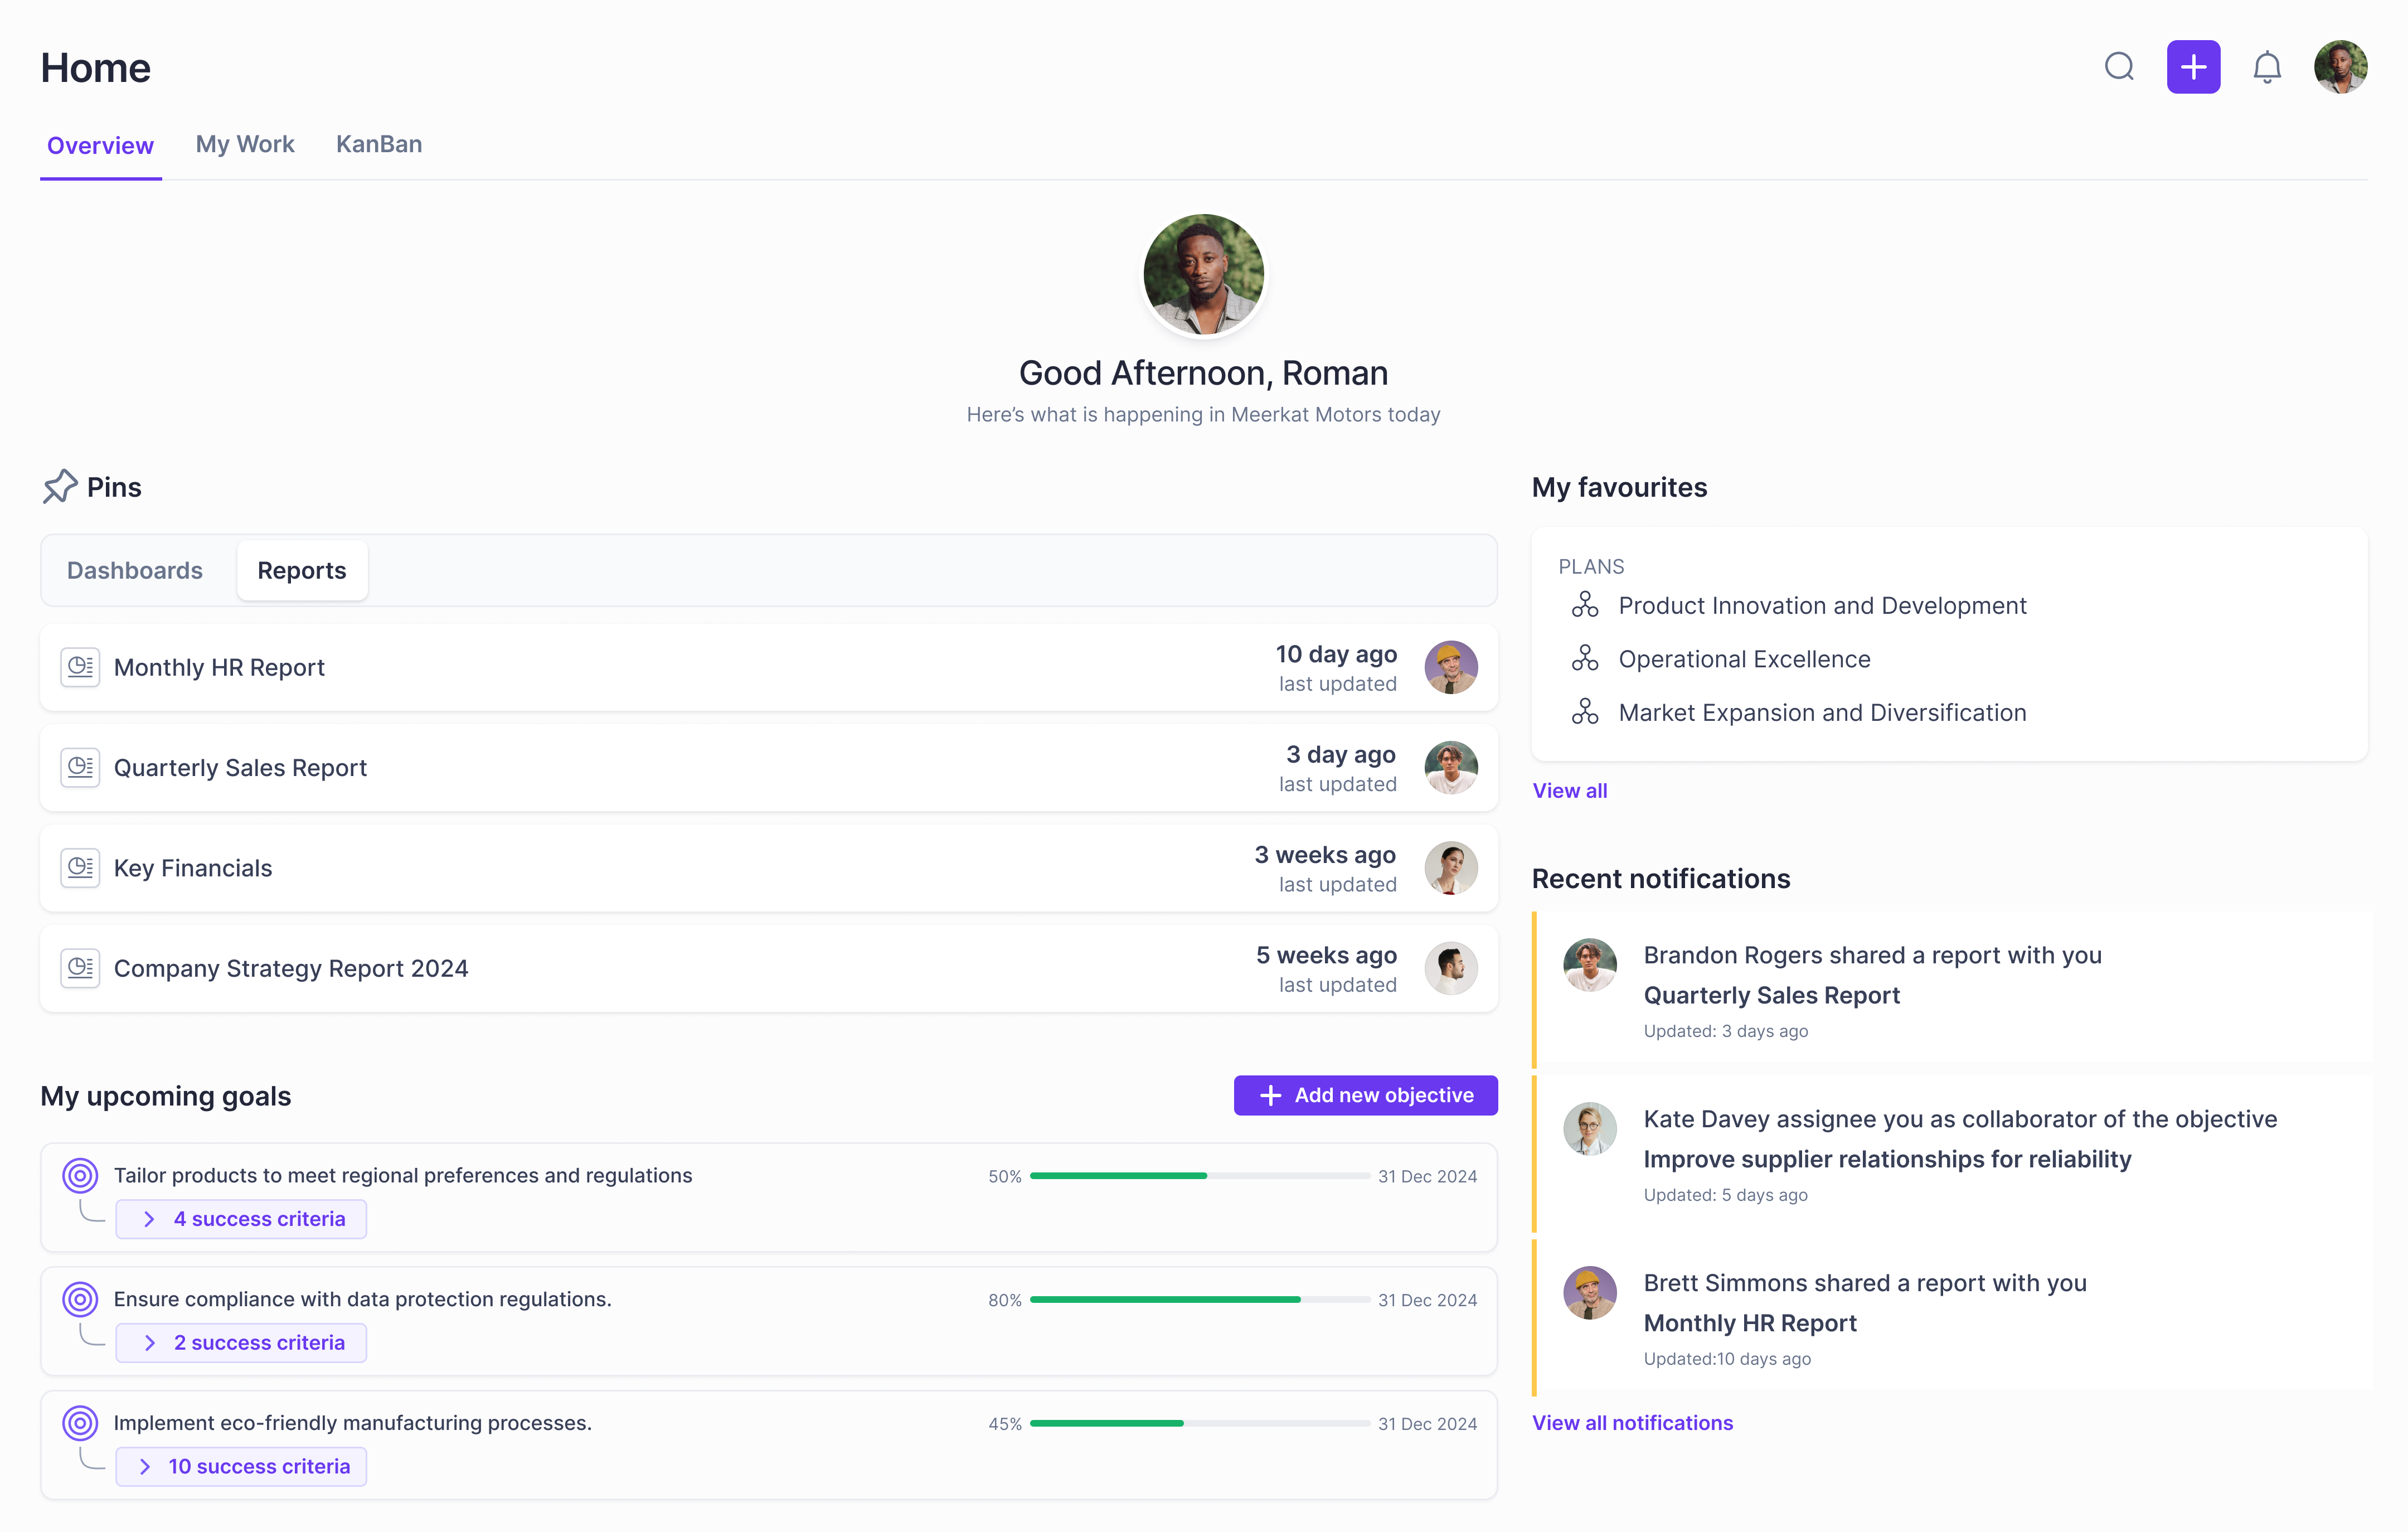2408x1532 pixels.
Task: Click the 50% progress bar for Tailor products
Action: 1199,1176
